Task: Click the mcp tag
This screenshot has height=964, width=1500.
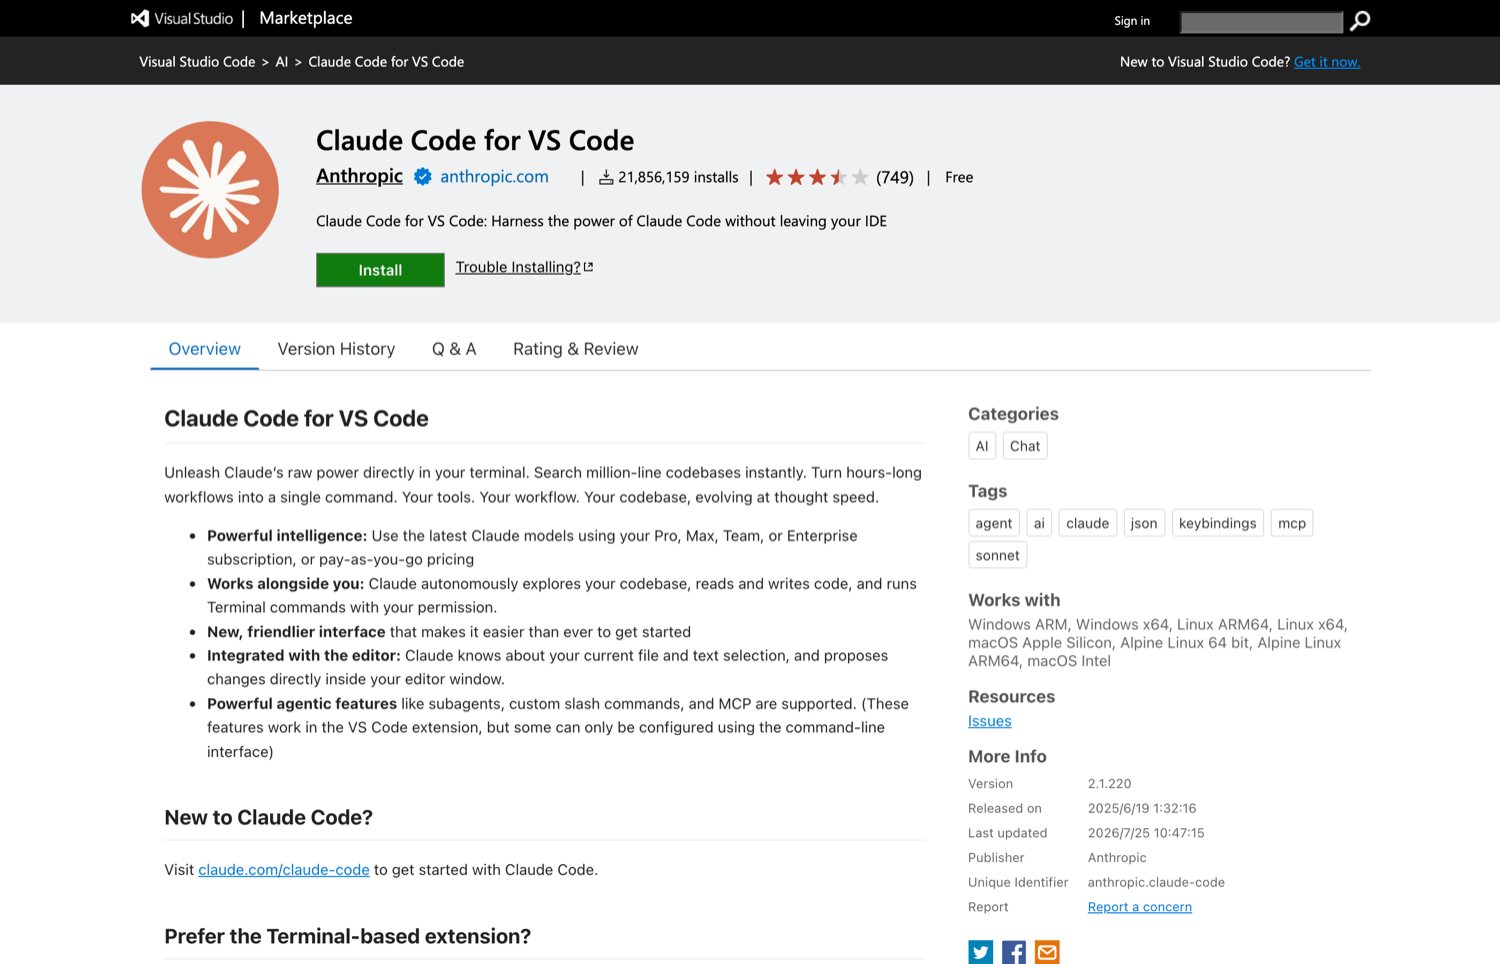Action: pos(1292,523)
